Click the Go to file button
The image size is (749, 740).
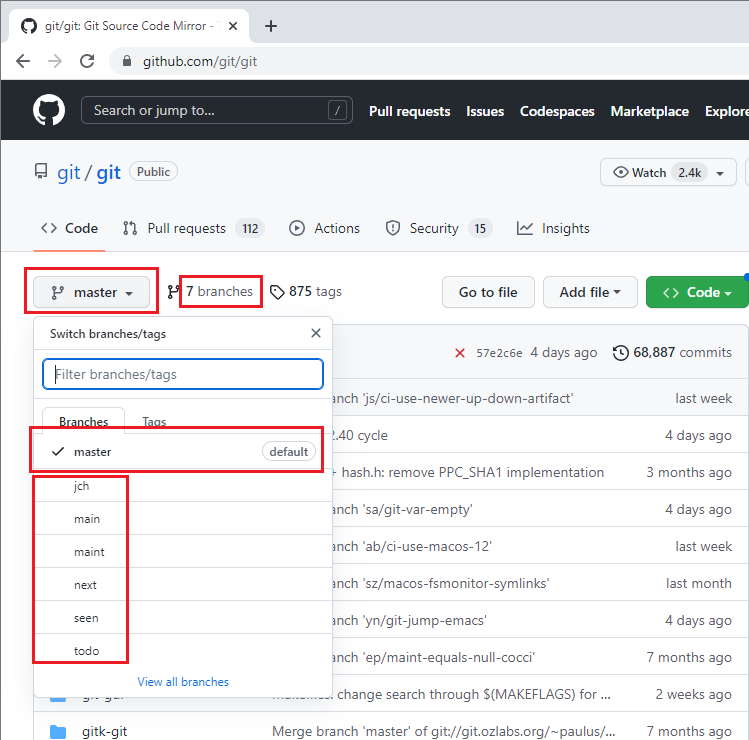[x=488, y=292]
